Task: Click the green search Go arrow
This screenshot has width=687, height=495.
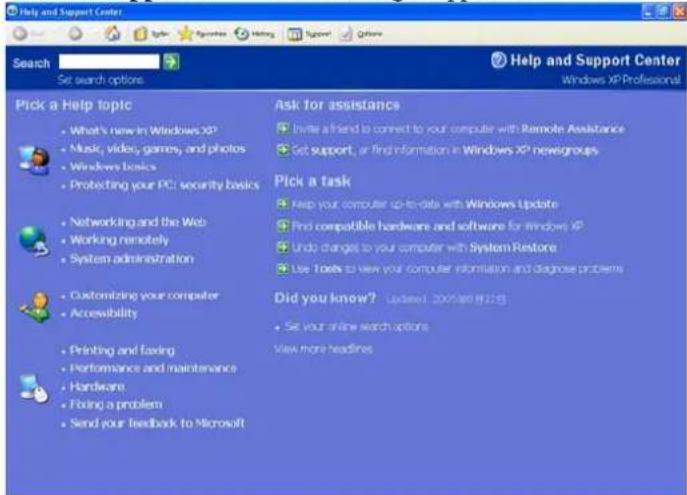Action: click(171, 62)
